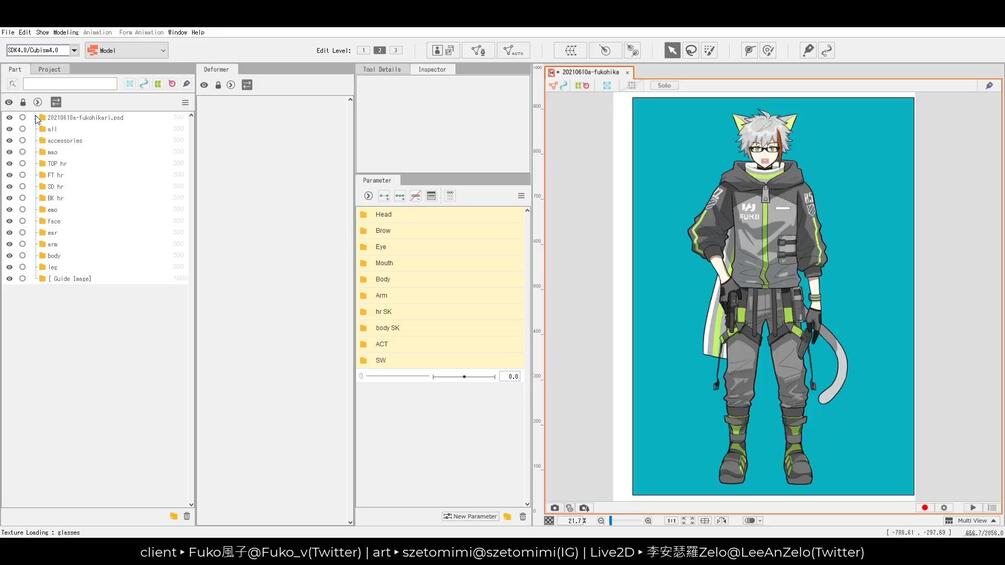Select the deform path edit tool

tap(749, 50)
